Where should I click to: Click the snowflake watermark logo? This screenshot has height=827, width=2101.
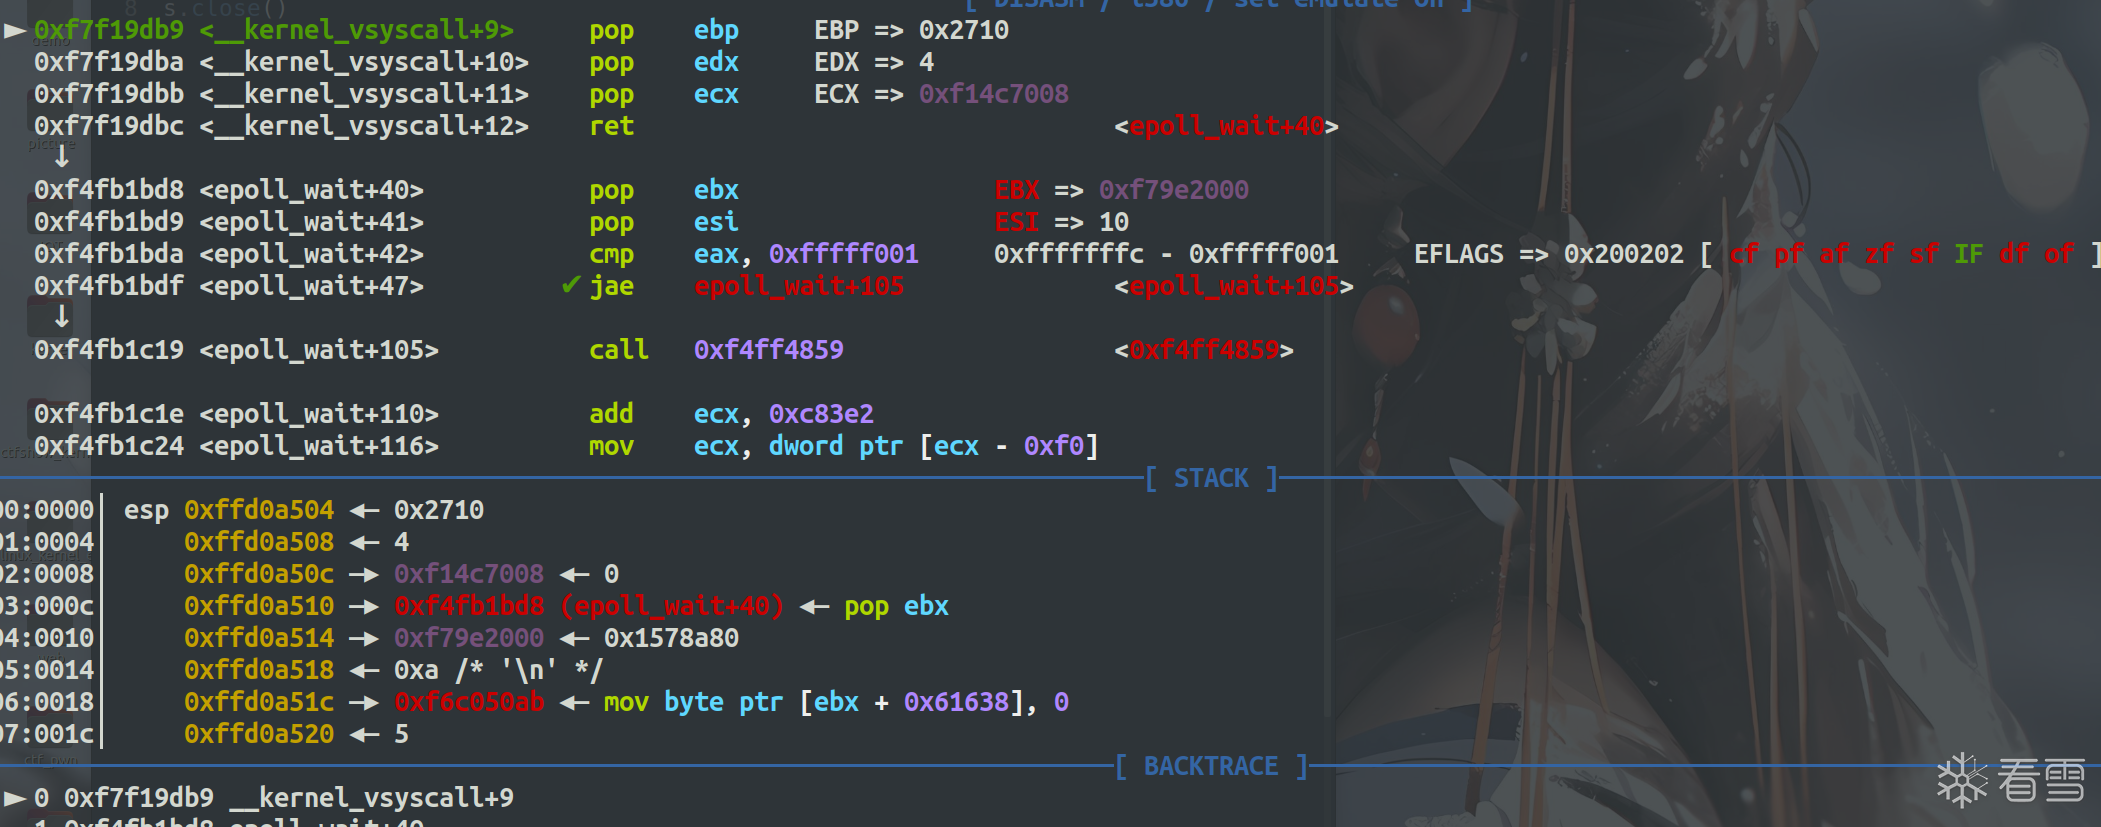tap(1962, 780)
